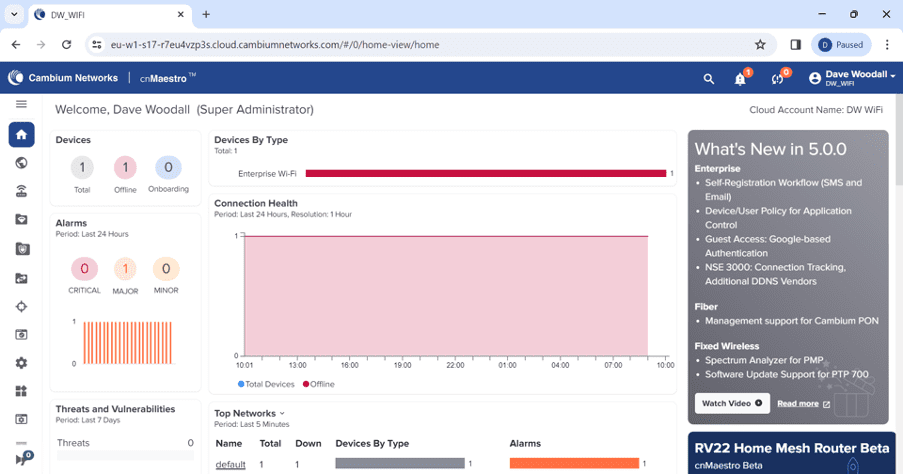The width and height of the screenshot is (904, 474).
Task: Open the Dave Woodall account dropdown
Action: click(852, 78)
